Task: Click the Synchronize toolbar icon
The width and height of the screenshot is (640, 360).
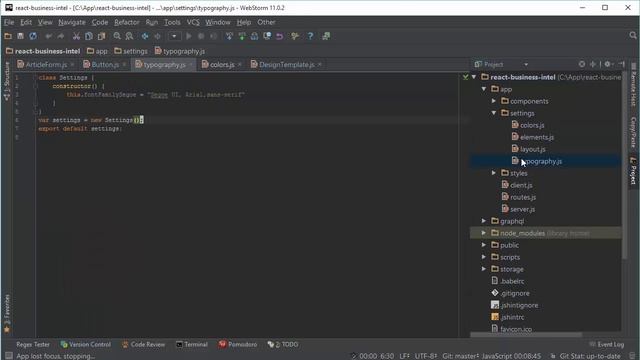Action: pos(33,36)
